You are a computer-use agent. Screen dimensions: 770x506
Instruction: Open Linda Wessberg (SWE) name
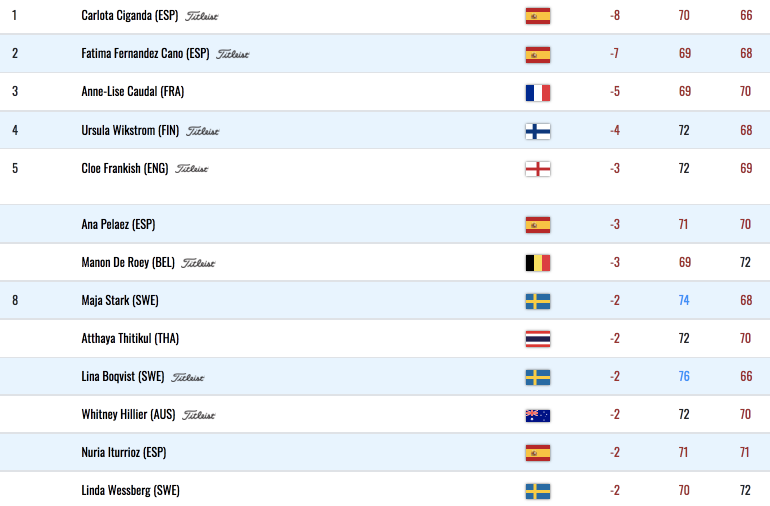(x=131, y=490)
